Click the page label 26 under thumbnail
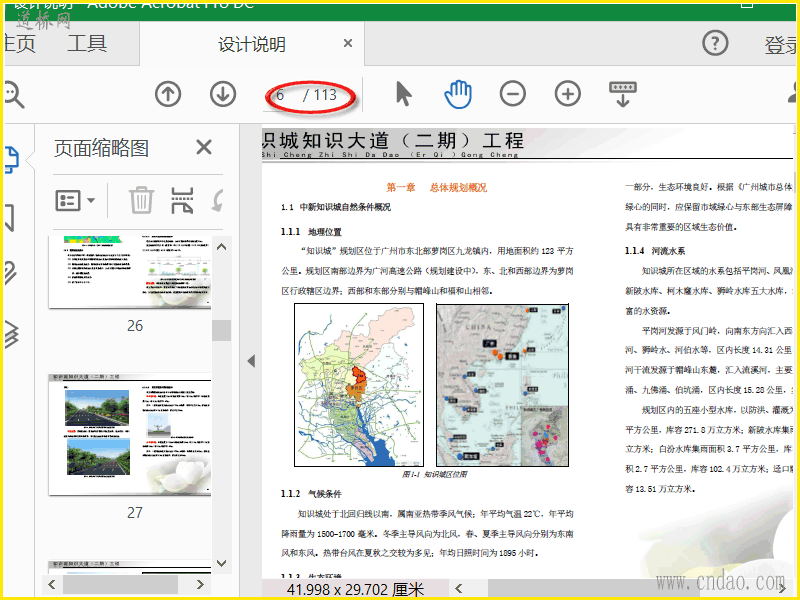This screenshot has height=600, width=800. (135, 326)
